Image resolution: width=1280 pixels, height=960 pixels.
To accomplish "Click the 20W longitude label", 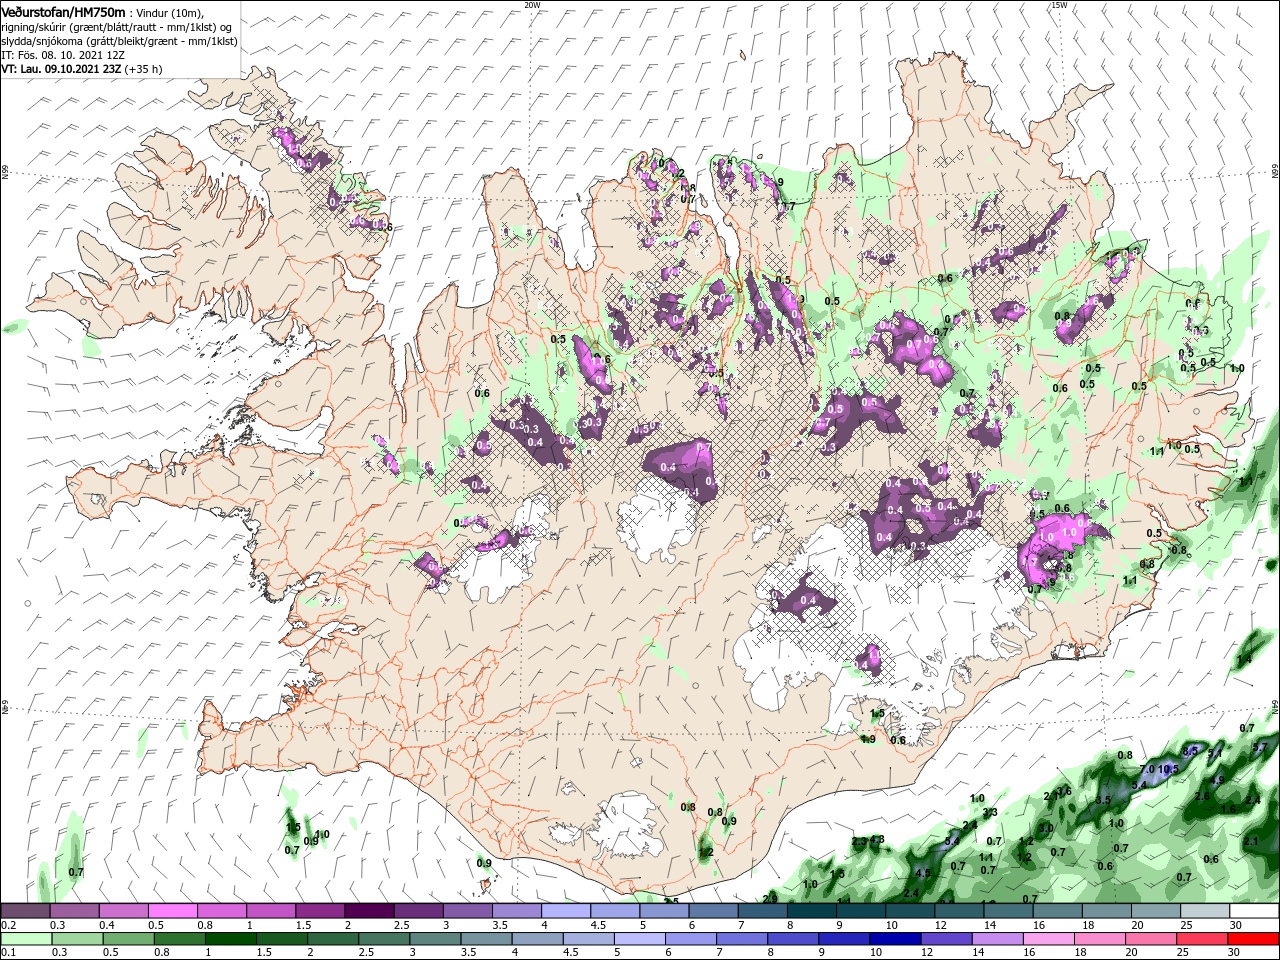I will [532, 5].
